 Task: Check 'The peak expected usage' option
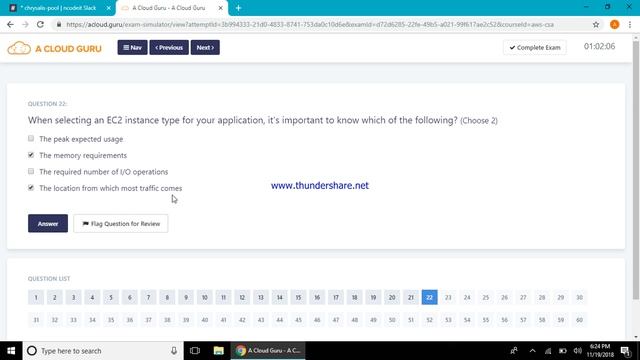[31, 138]
